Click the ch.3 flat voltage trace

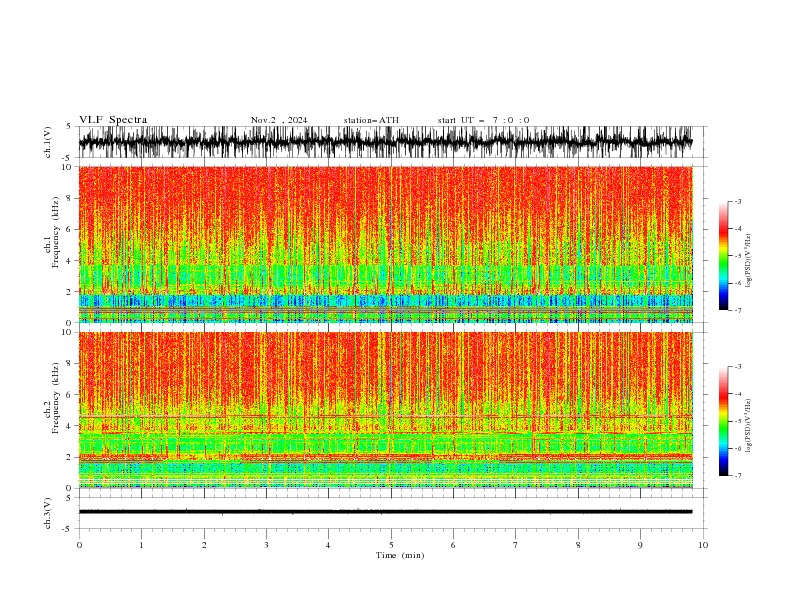385,512
